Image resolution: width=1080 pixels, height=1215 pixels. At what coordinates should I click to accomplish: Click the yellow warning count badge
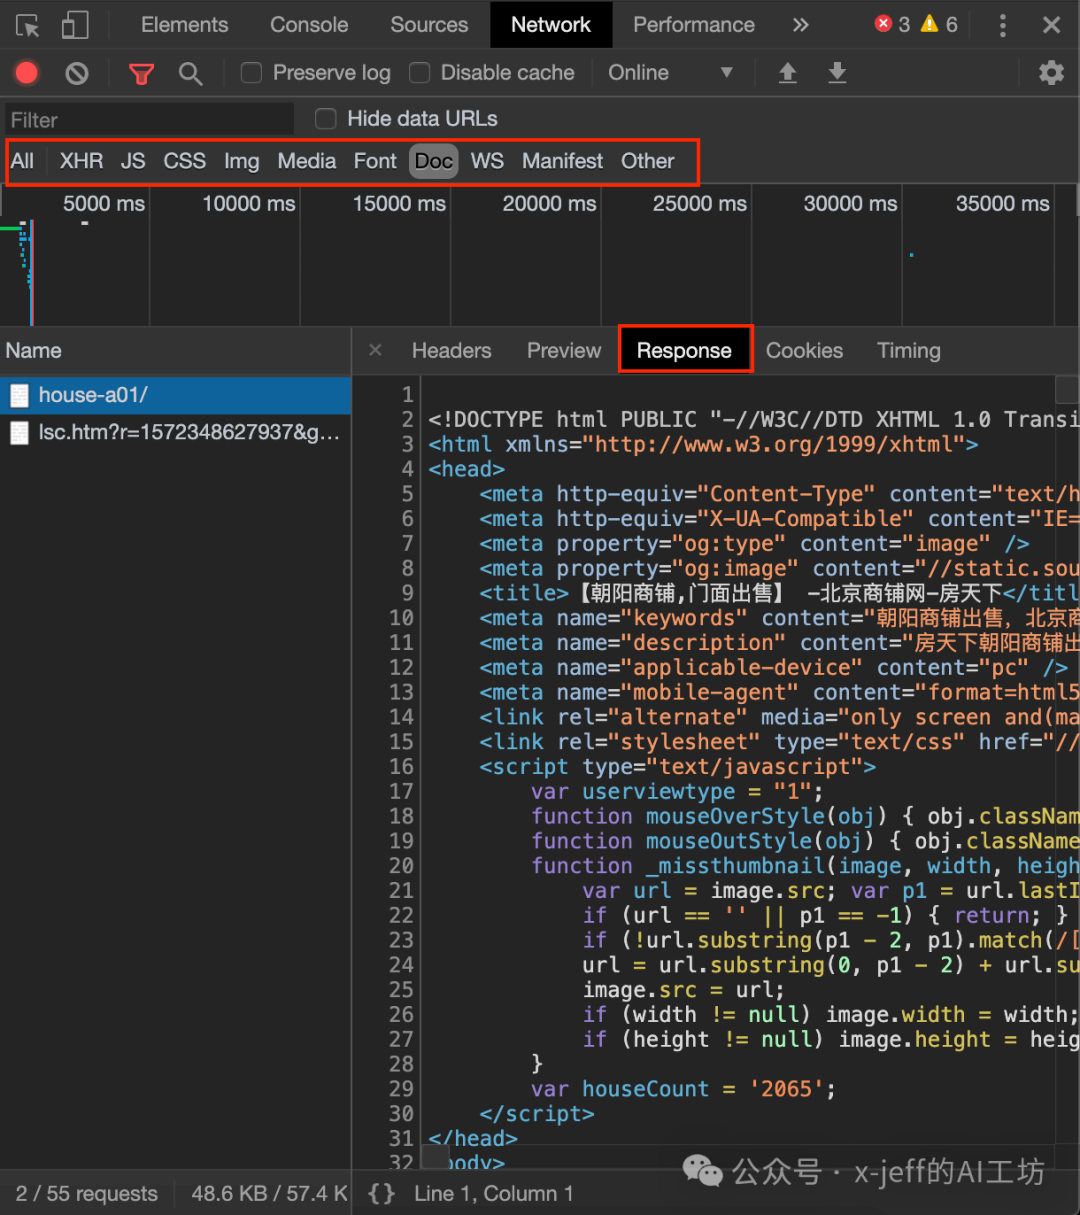(x=939, y=24)
